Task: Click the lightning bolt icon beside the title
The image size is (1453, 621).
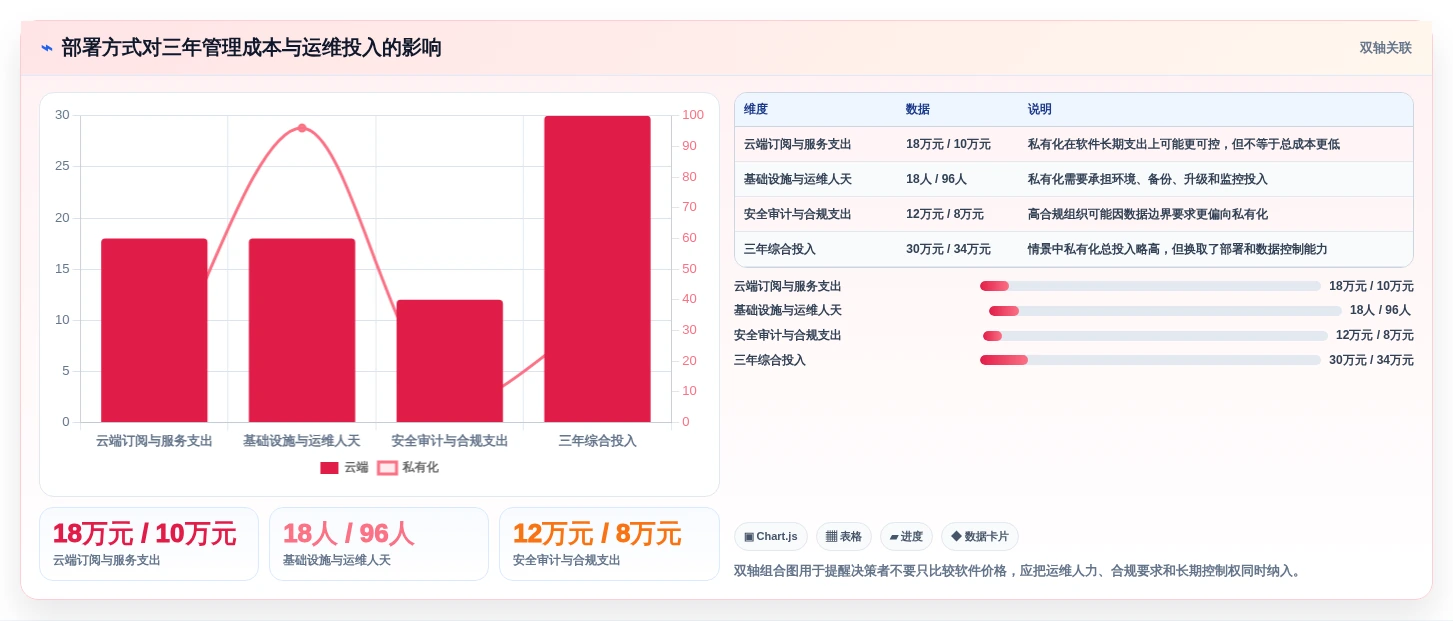Action: [46, 48]
